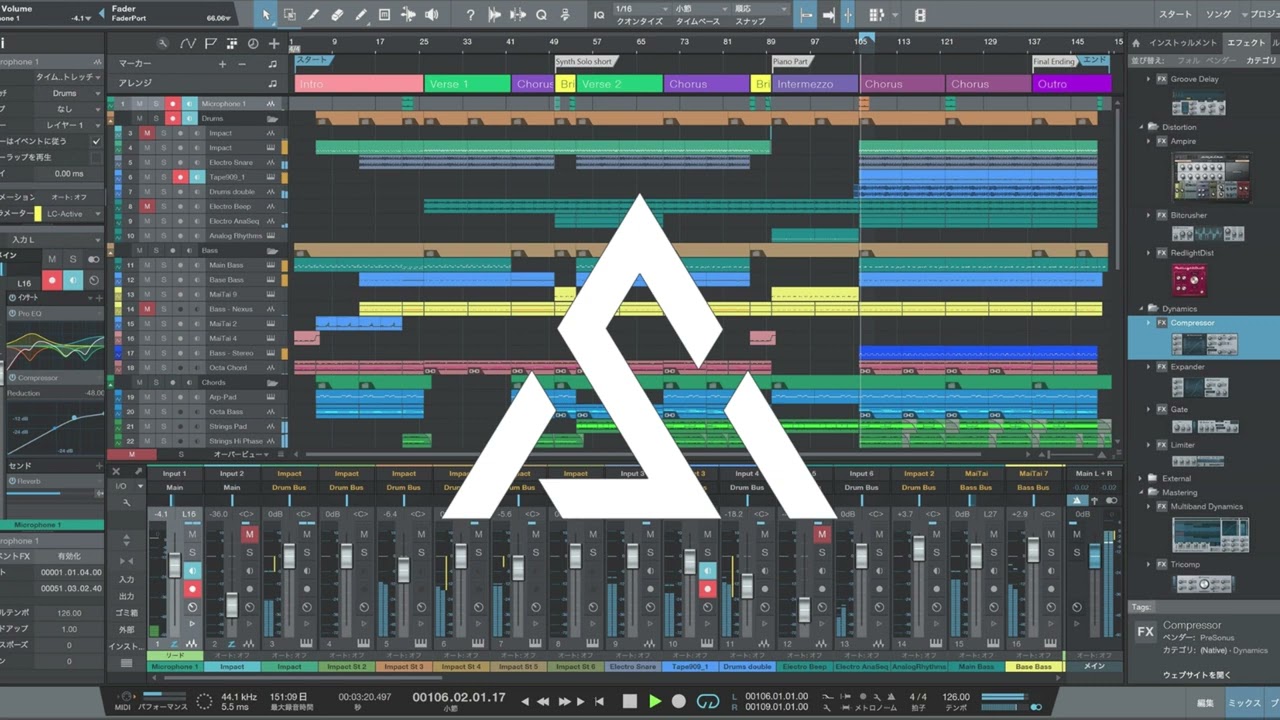1280x720 pixels.
Task: Open the ソング page tab
Action: click(1218, 14)
